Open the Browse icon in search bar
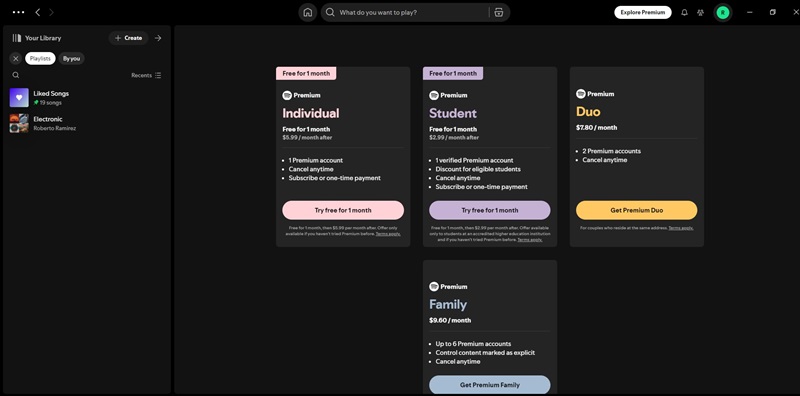This screenshot has height=396, width=800. pyautogui.click(x=499, y=12)
